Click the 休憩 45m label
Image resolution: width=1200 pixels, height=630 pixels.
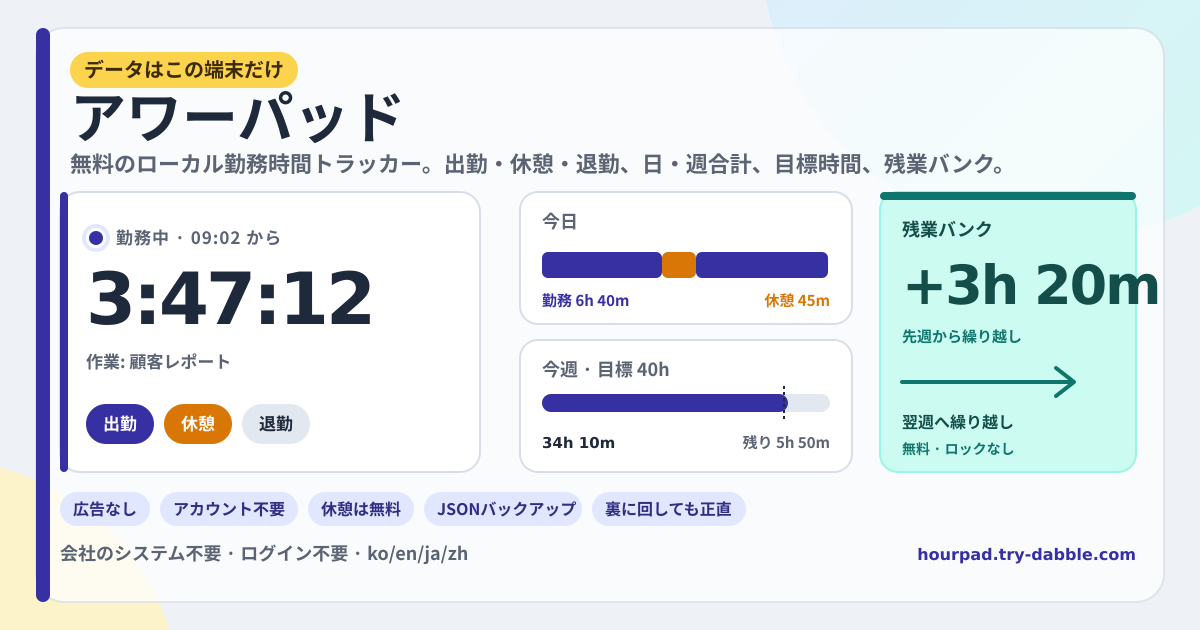click(797, 301)
